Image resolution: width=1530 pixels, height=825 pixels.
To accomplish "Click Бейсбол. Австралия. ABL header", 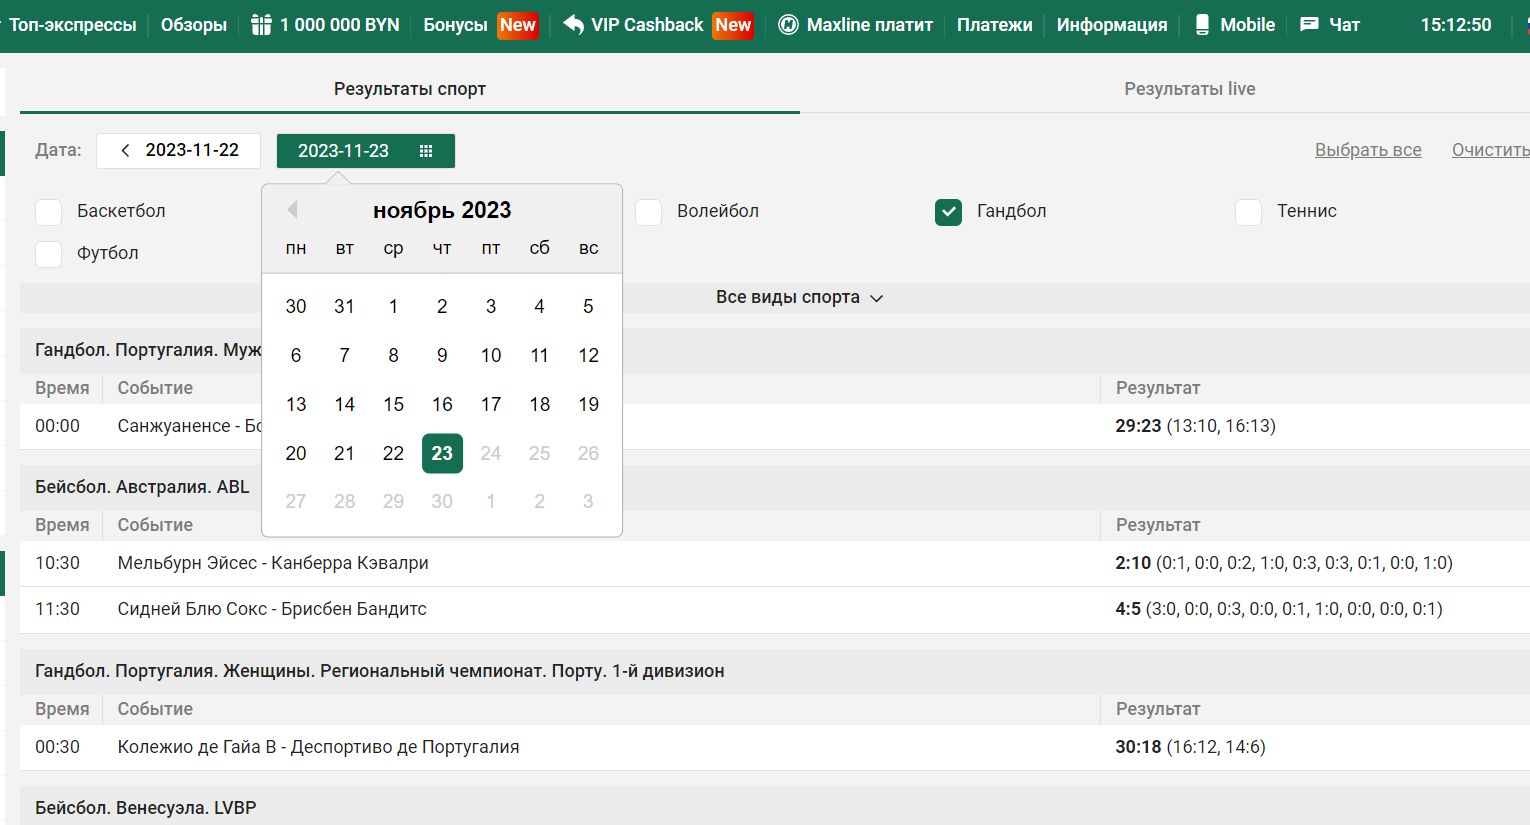I will tap(142, 487).
